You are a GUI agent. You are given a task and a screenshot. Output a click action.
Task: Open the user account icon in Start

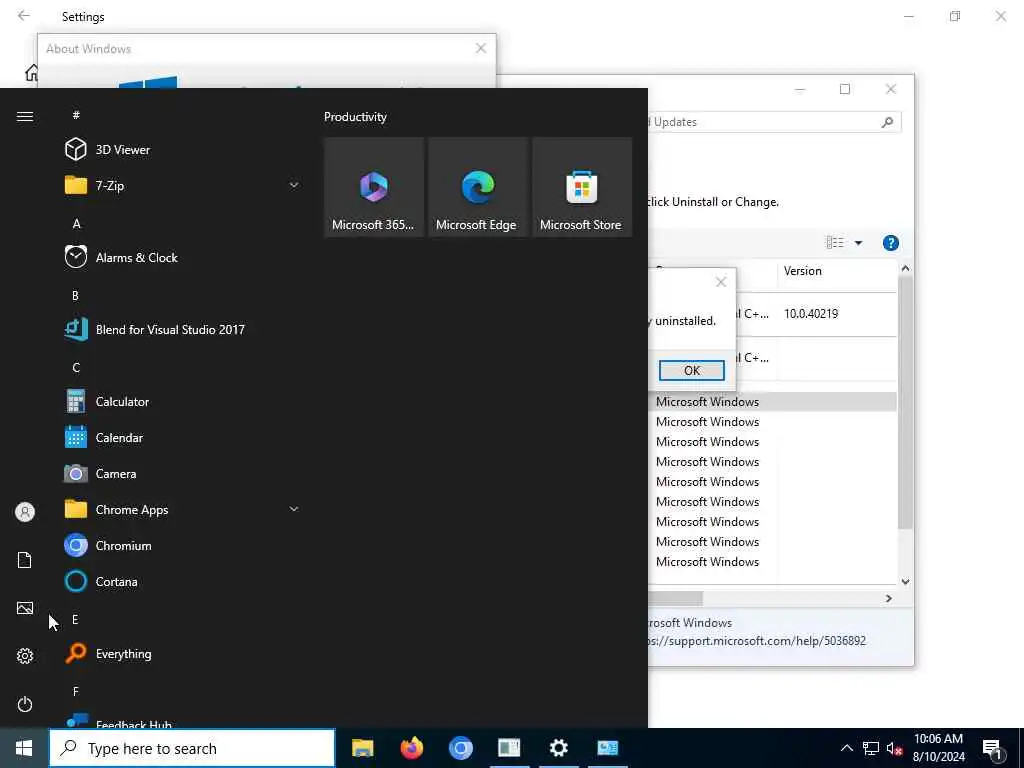(25, 512)
